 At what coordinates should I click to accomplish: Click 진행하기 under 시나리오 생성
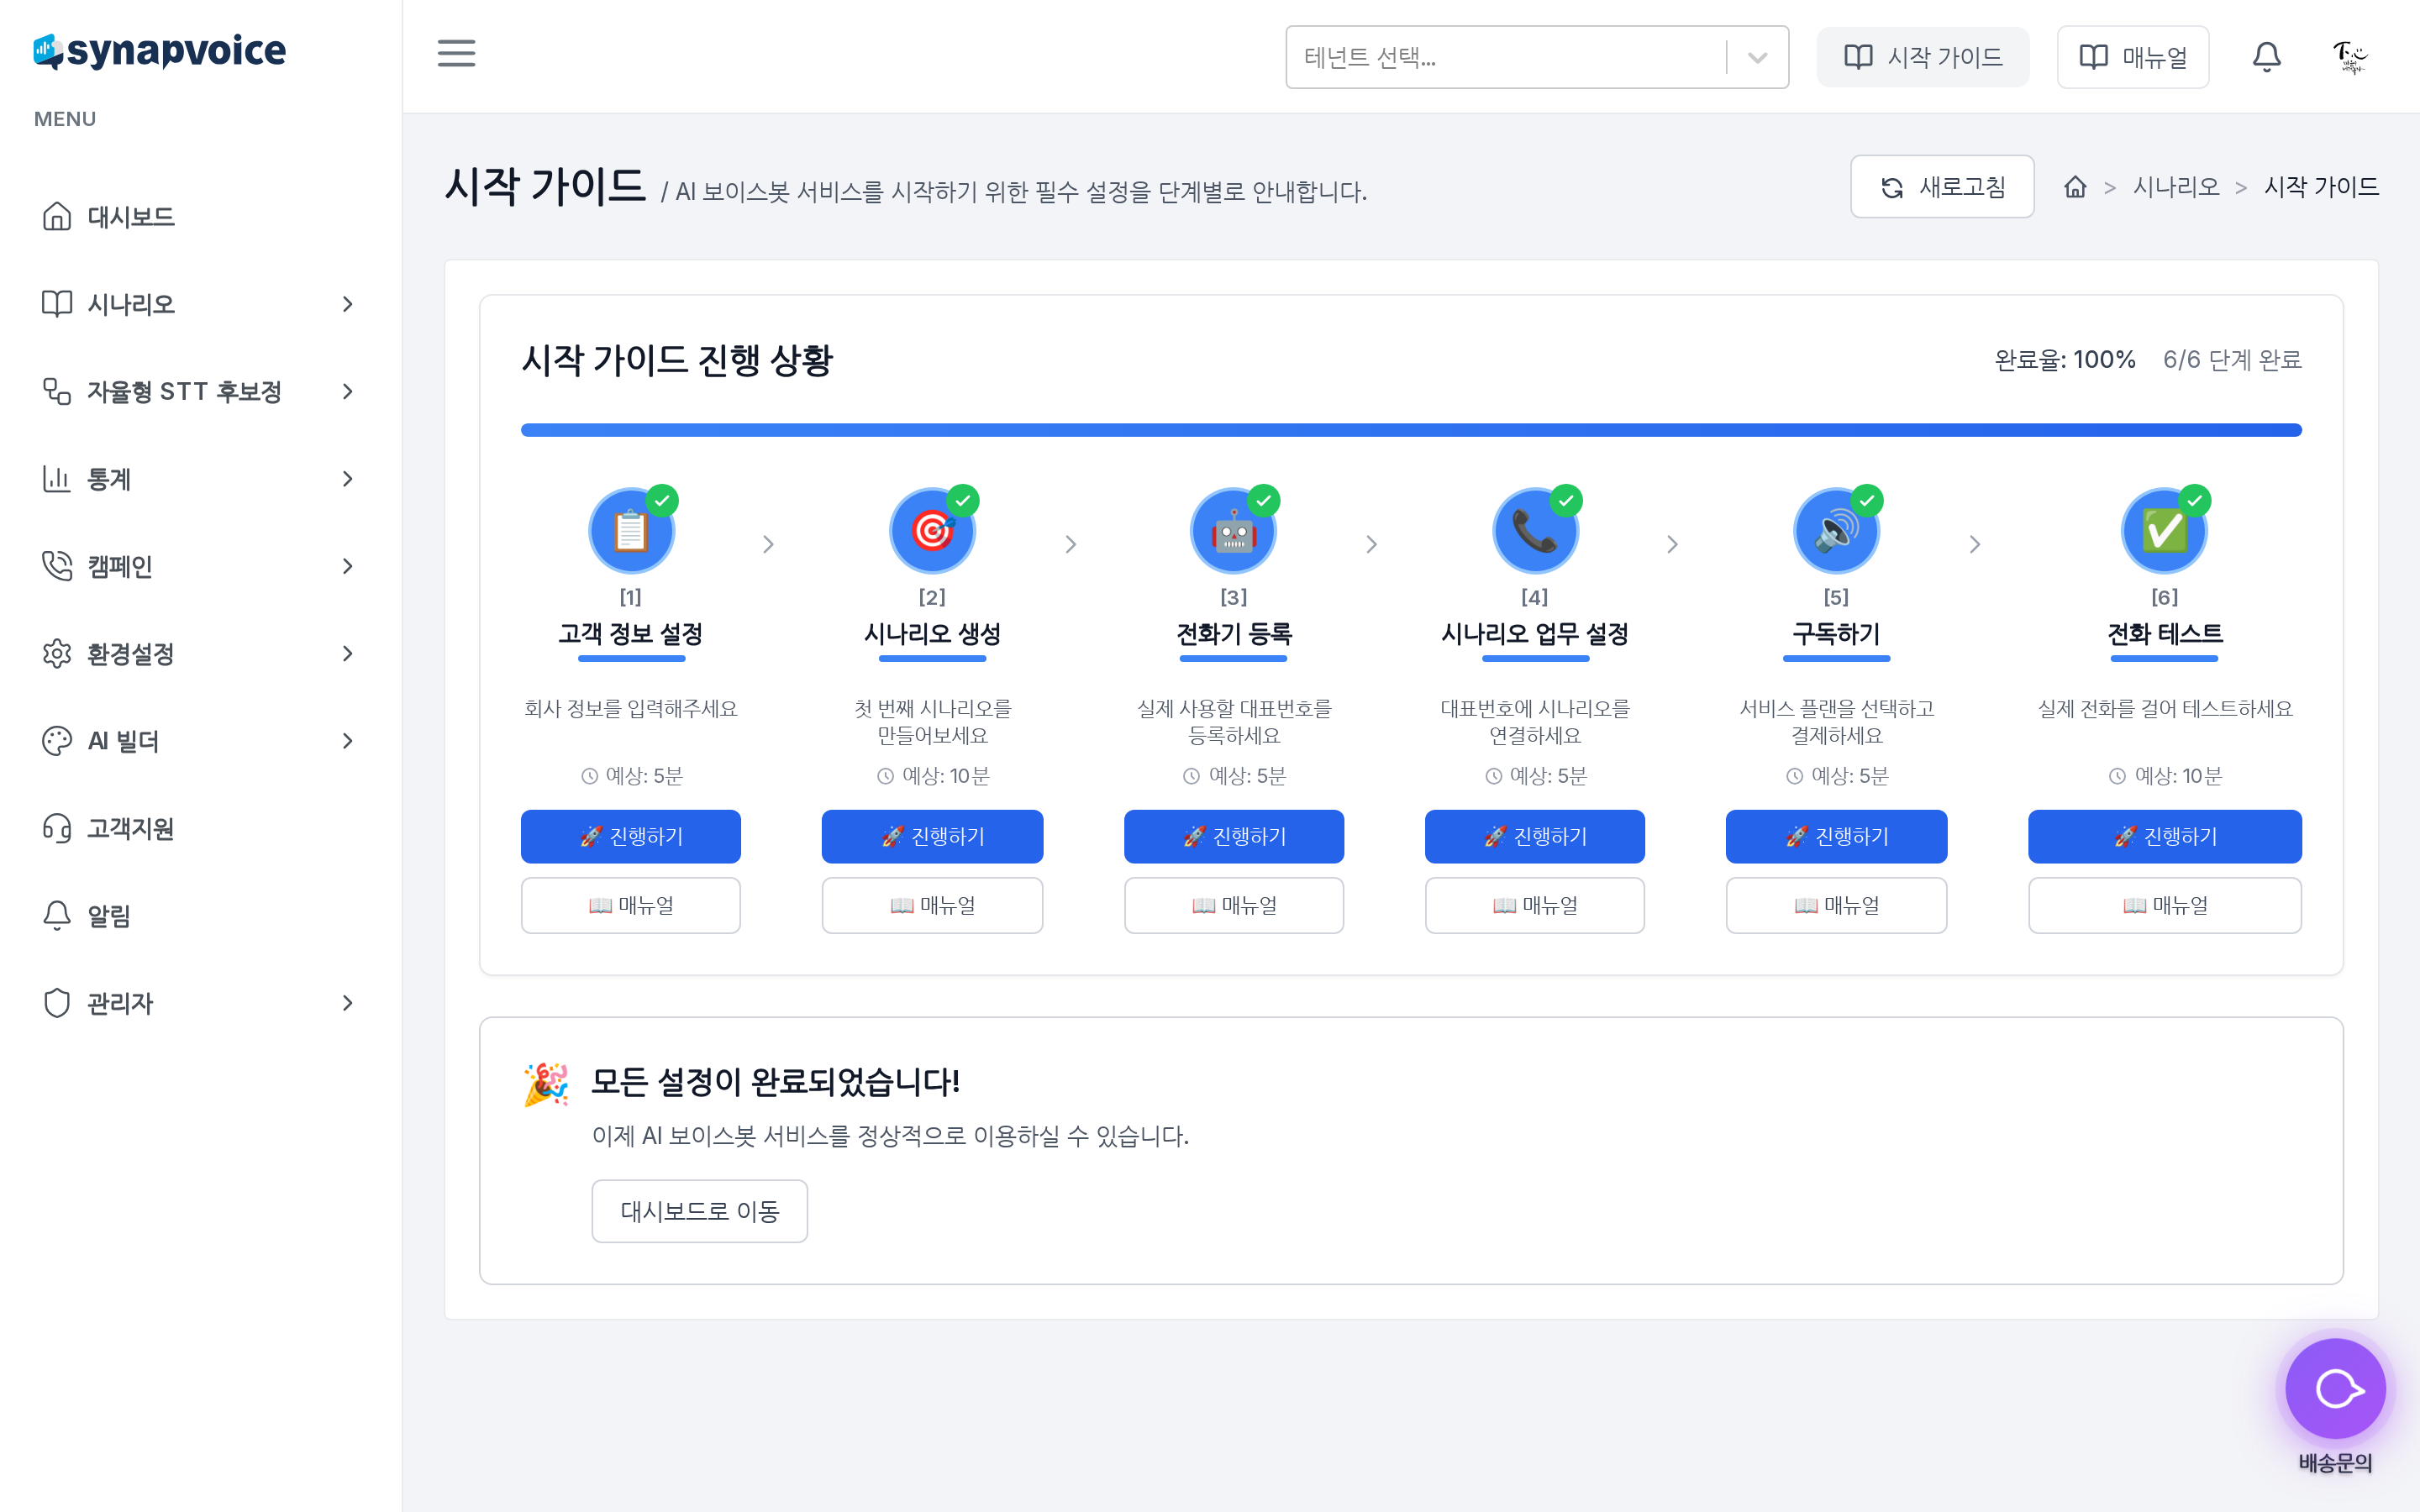(932, 836)
